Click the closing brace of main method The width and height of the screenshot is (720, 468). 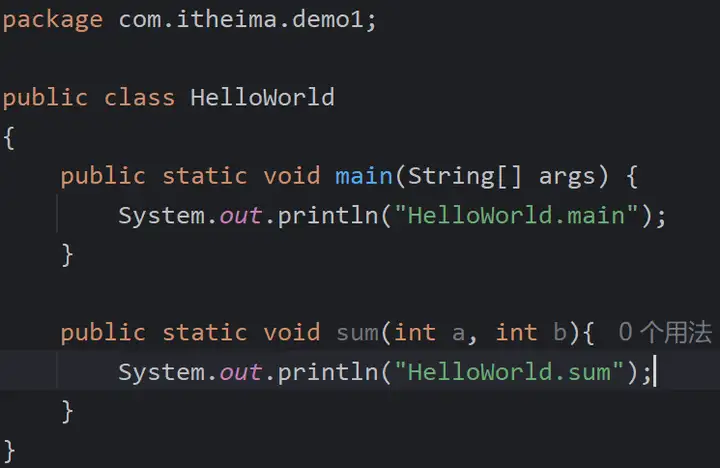[x=67, y=255]
